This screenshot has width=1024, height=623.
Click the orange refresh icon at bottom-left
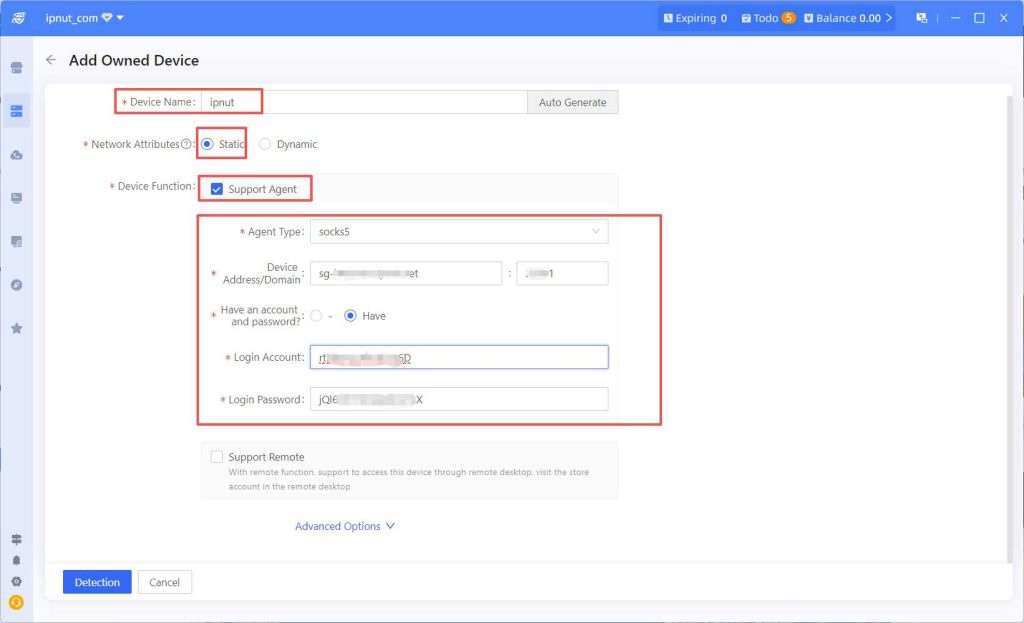[16, 602]
